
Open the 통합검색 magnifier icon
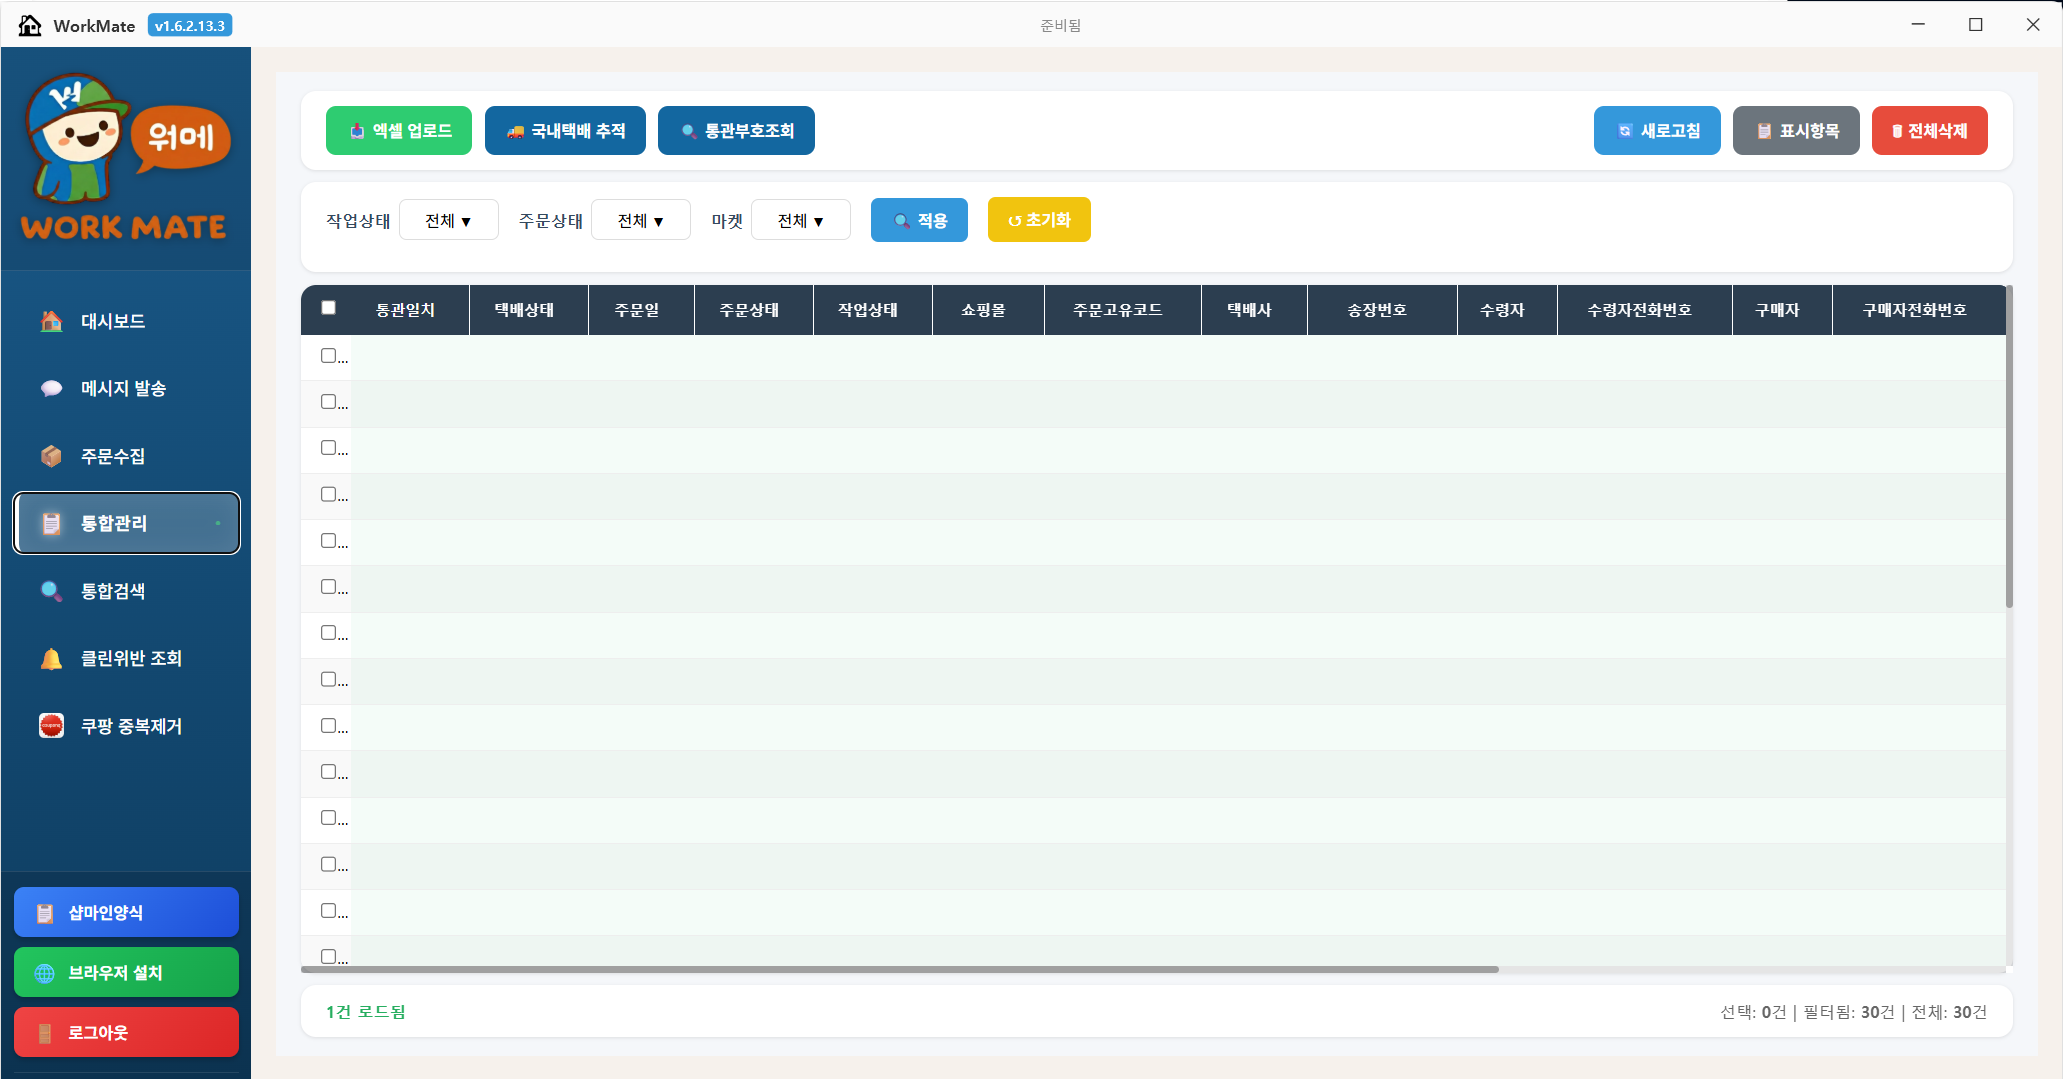tap(51, 591)
